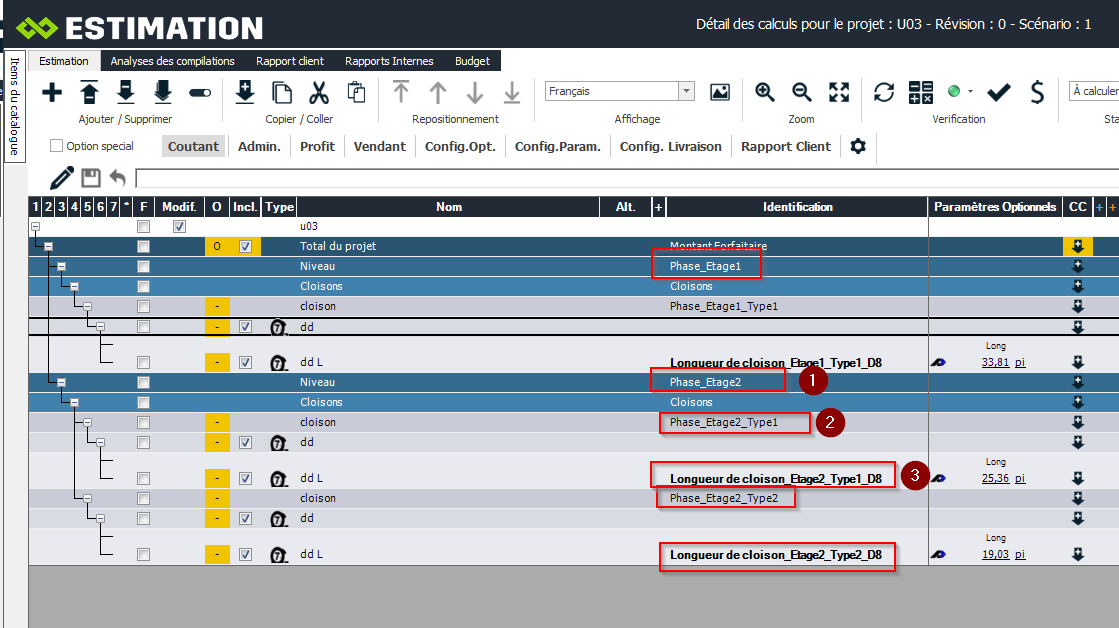Viewport: 1119px width, 628px height.
Task: Click the plus Add item icon
Action: point(52,93)
